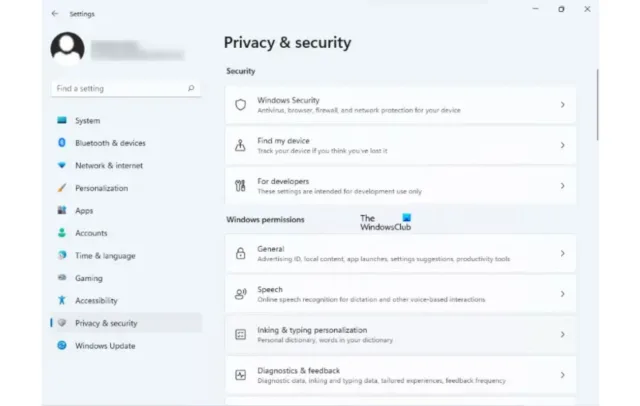Click the Windows Security shield icon
This screenshot has width=640, height=406.
240,105
